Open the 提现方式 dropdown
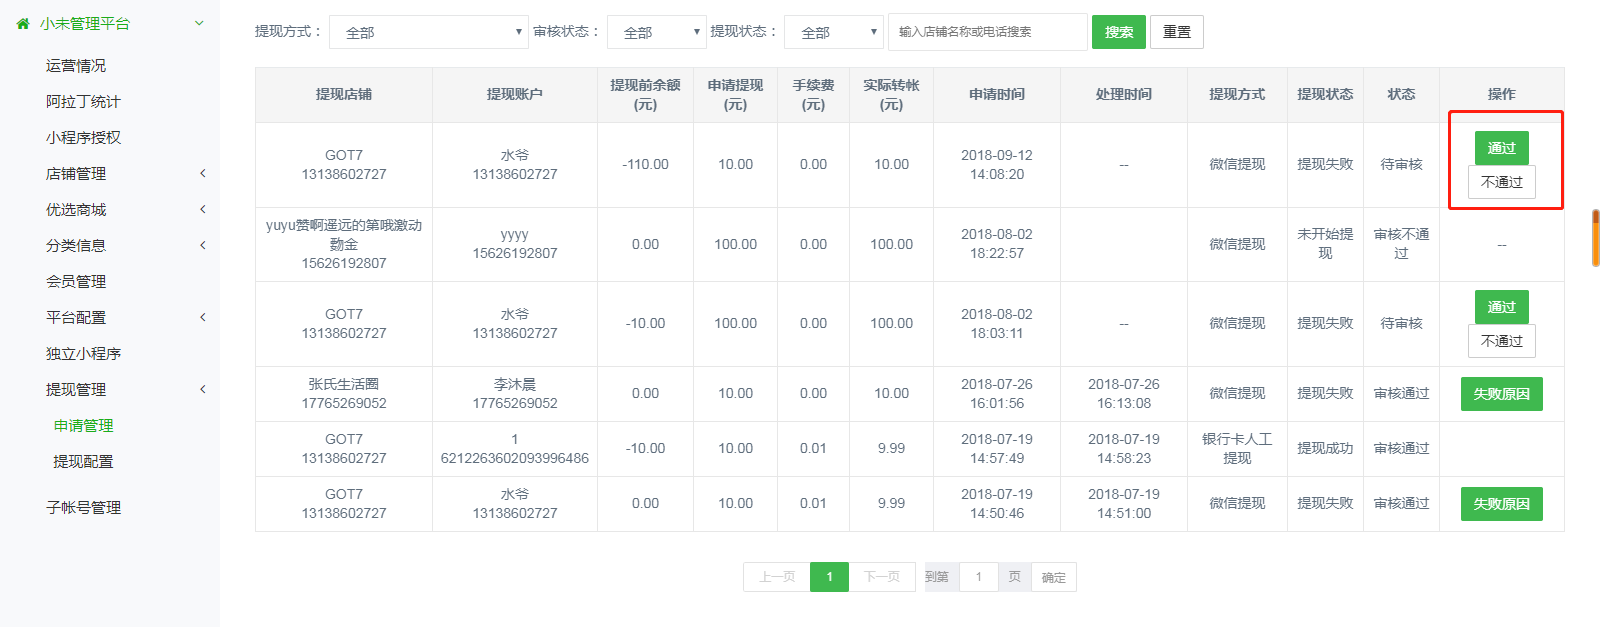Viewport: 1600px width, 627px height. [x=428, y=32]
